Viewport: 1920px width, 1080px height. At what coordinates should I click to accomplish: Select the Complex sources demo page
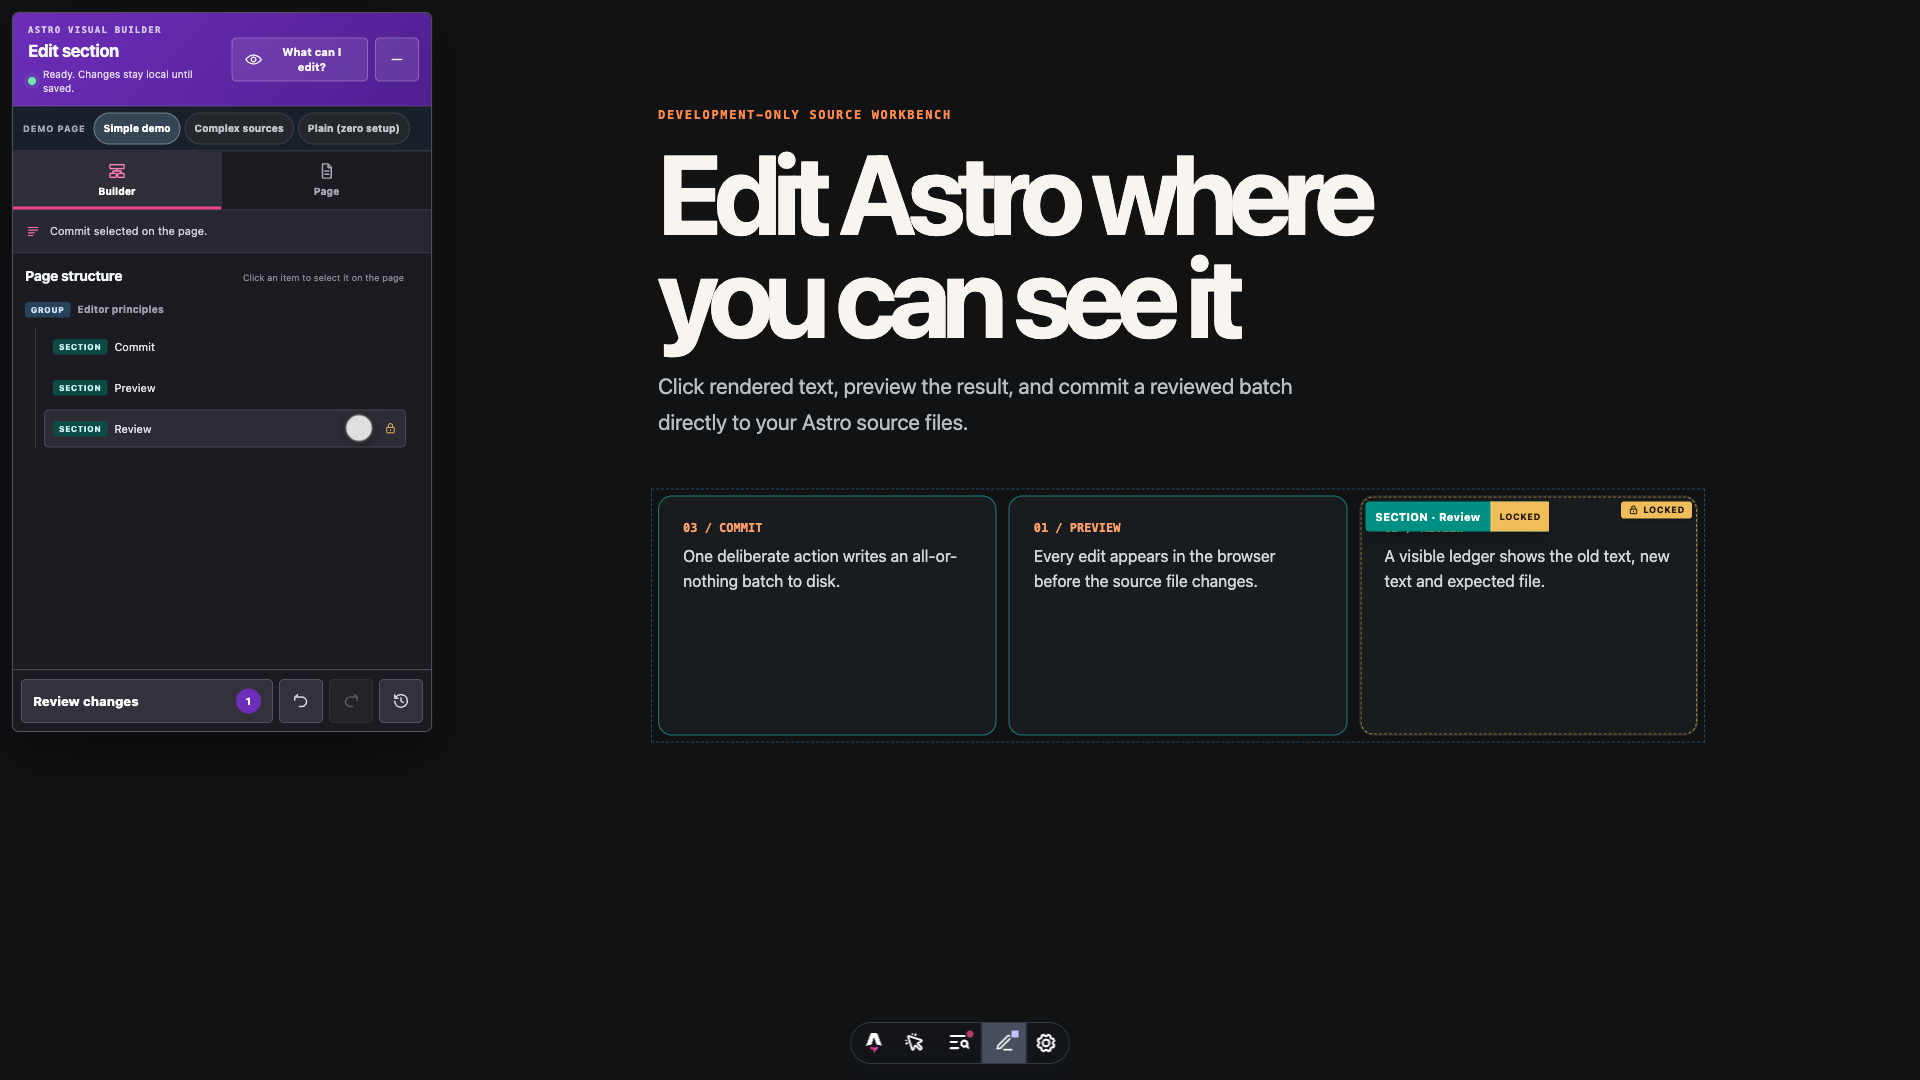[x=239, y=128]
